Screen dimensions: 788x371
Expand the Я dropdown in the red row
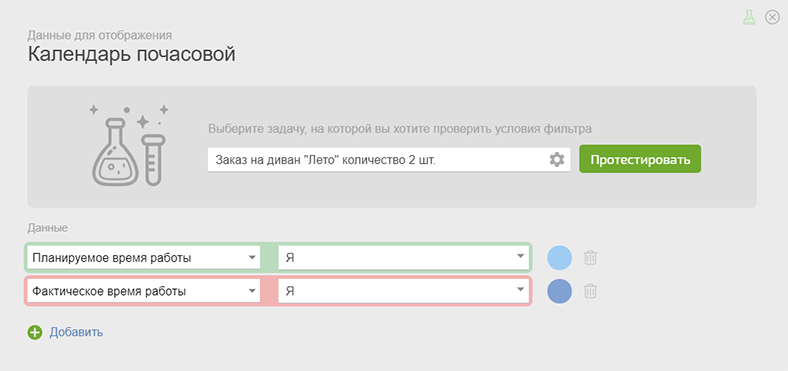click(404, 291)
